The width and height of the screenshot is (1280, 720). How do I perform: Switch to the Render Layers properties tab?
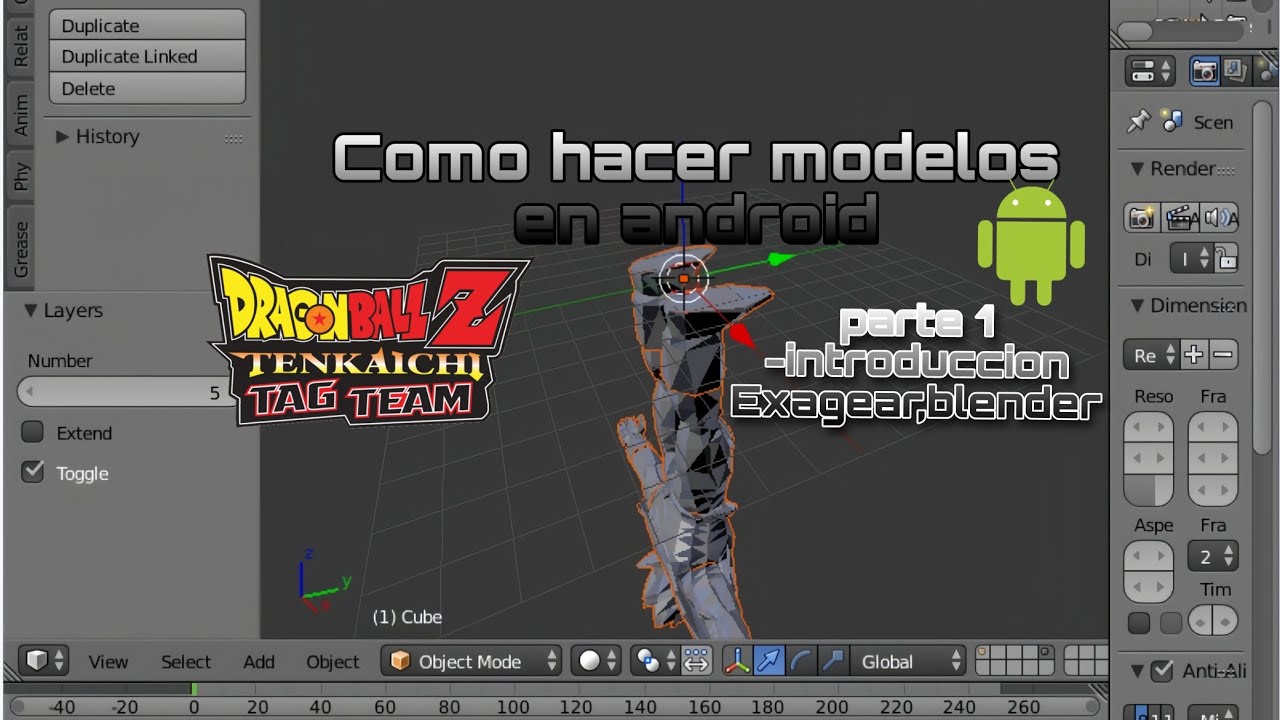tap(1235, 71)
